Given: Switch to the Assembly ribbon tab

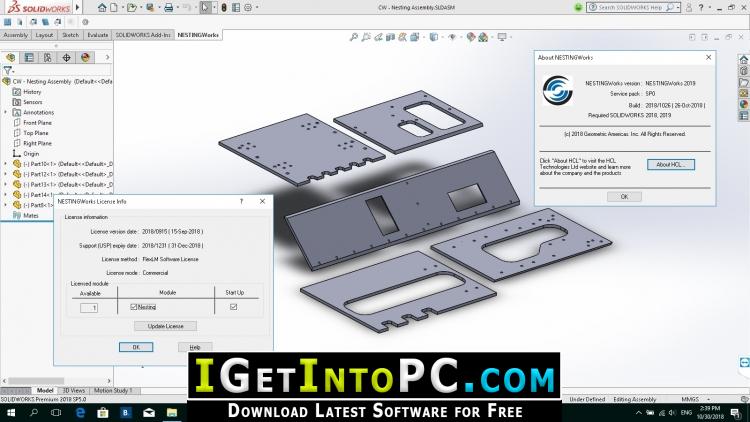Looking at the screenshot, I should pos(16,35).
